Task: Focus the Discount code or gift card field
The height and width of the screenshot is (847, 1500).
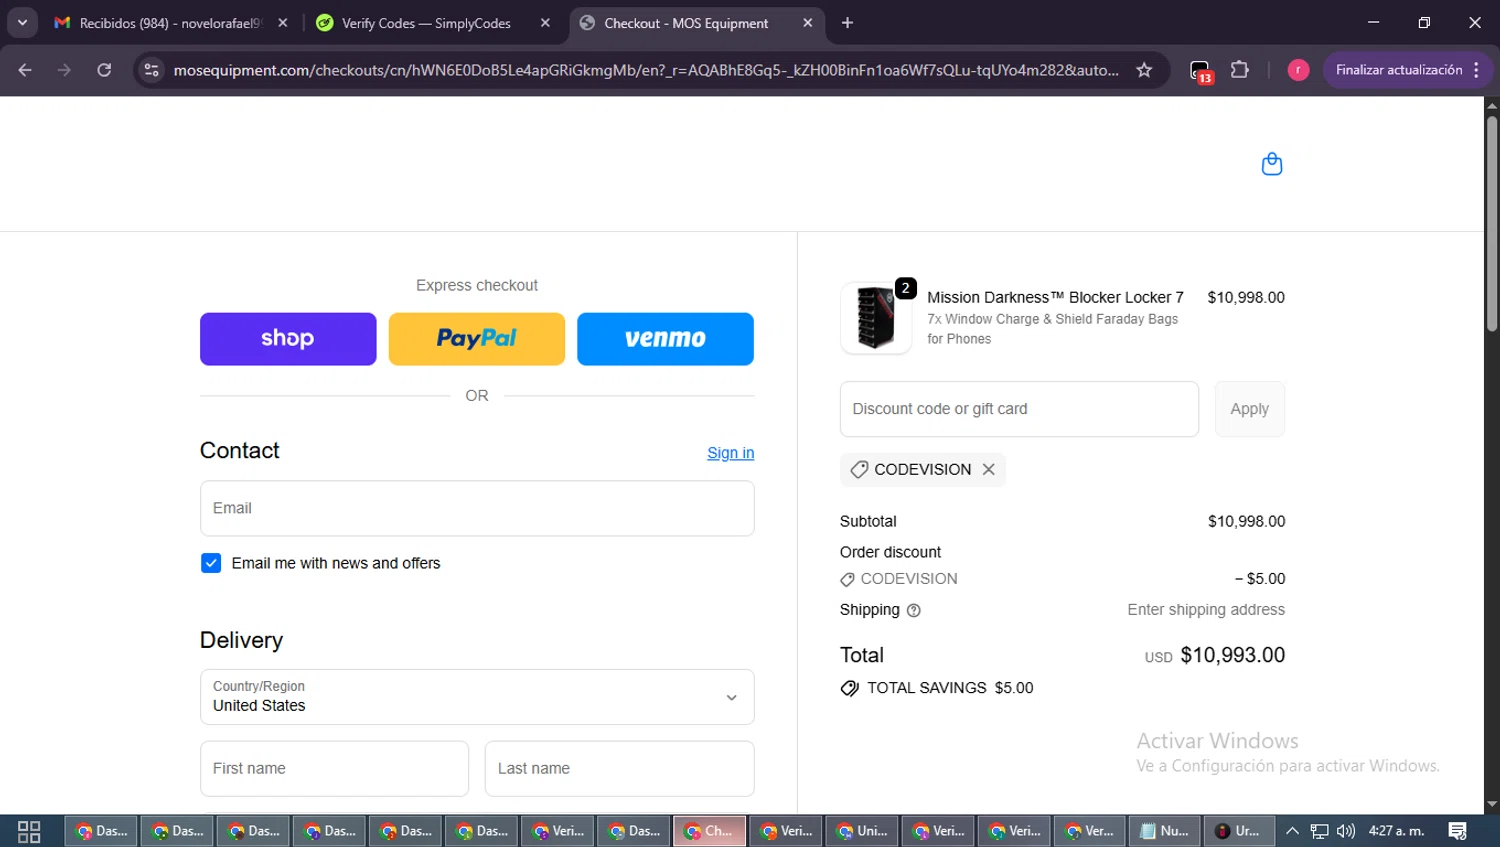Action: tap(1019, 409)
